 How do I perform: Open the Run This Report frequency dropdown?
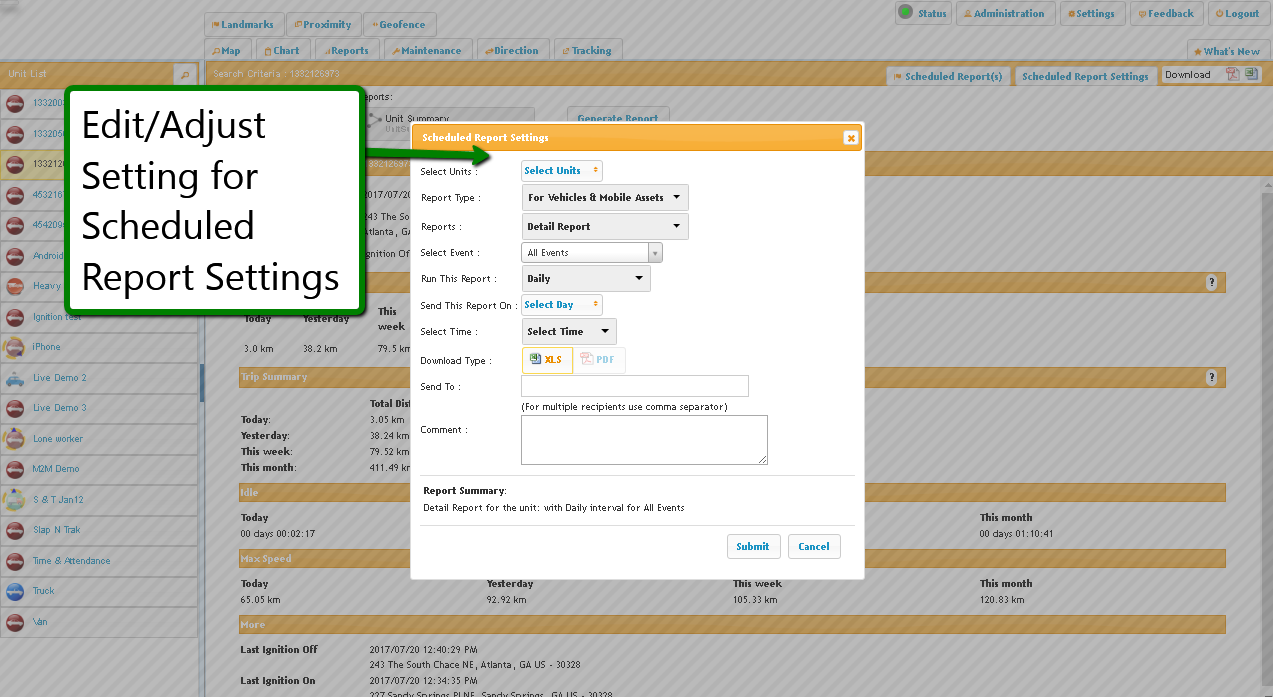click(586, 279)
